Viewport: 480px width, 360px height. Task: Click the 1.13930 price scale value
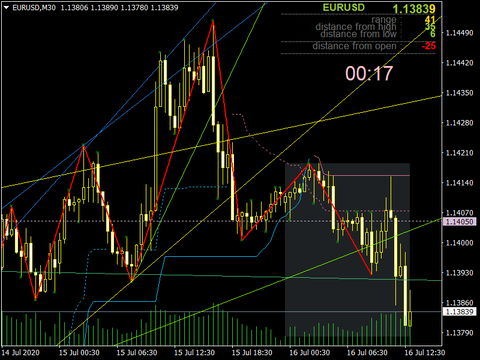click(x=459, y=273)
